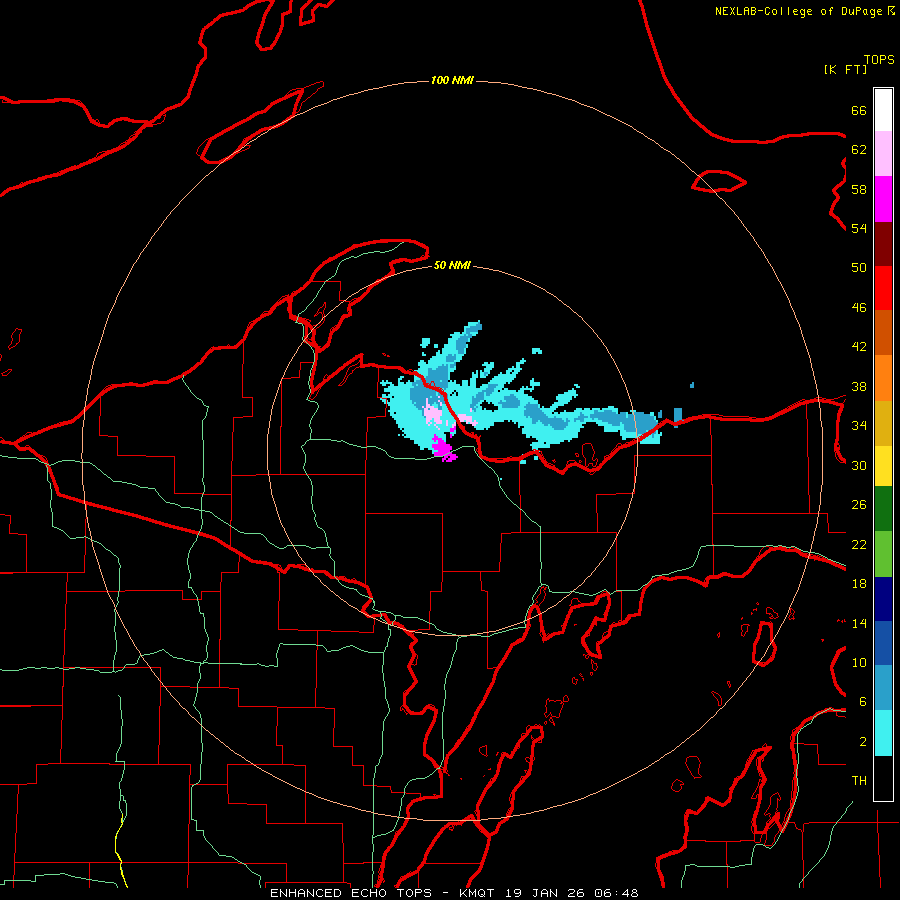Click the 14 value on the scale
Viewport: 900px width, 900px height.
coord(859,623)
